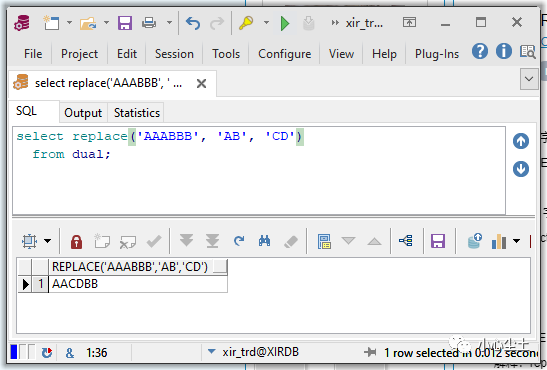
Task: Save the file with the purple floppy icon
Action: pos(125,23)
